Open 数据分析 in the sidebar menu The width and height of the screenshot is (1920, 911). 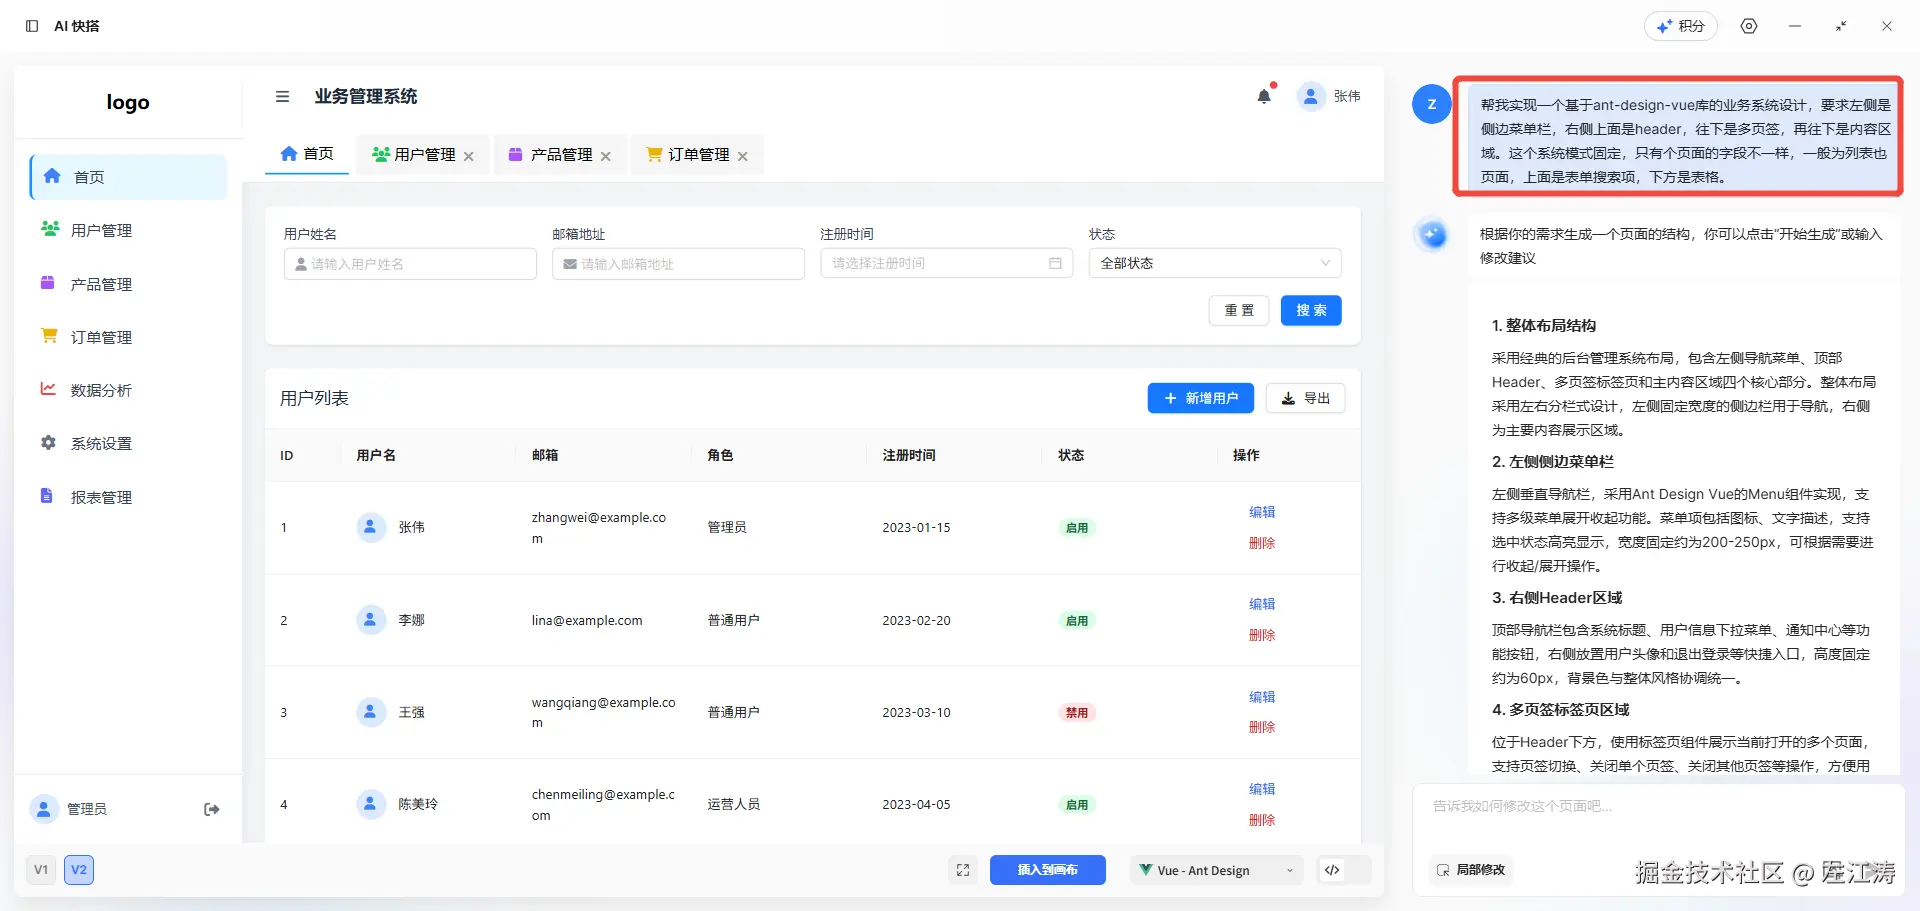coord(129,390)
